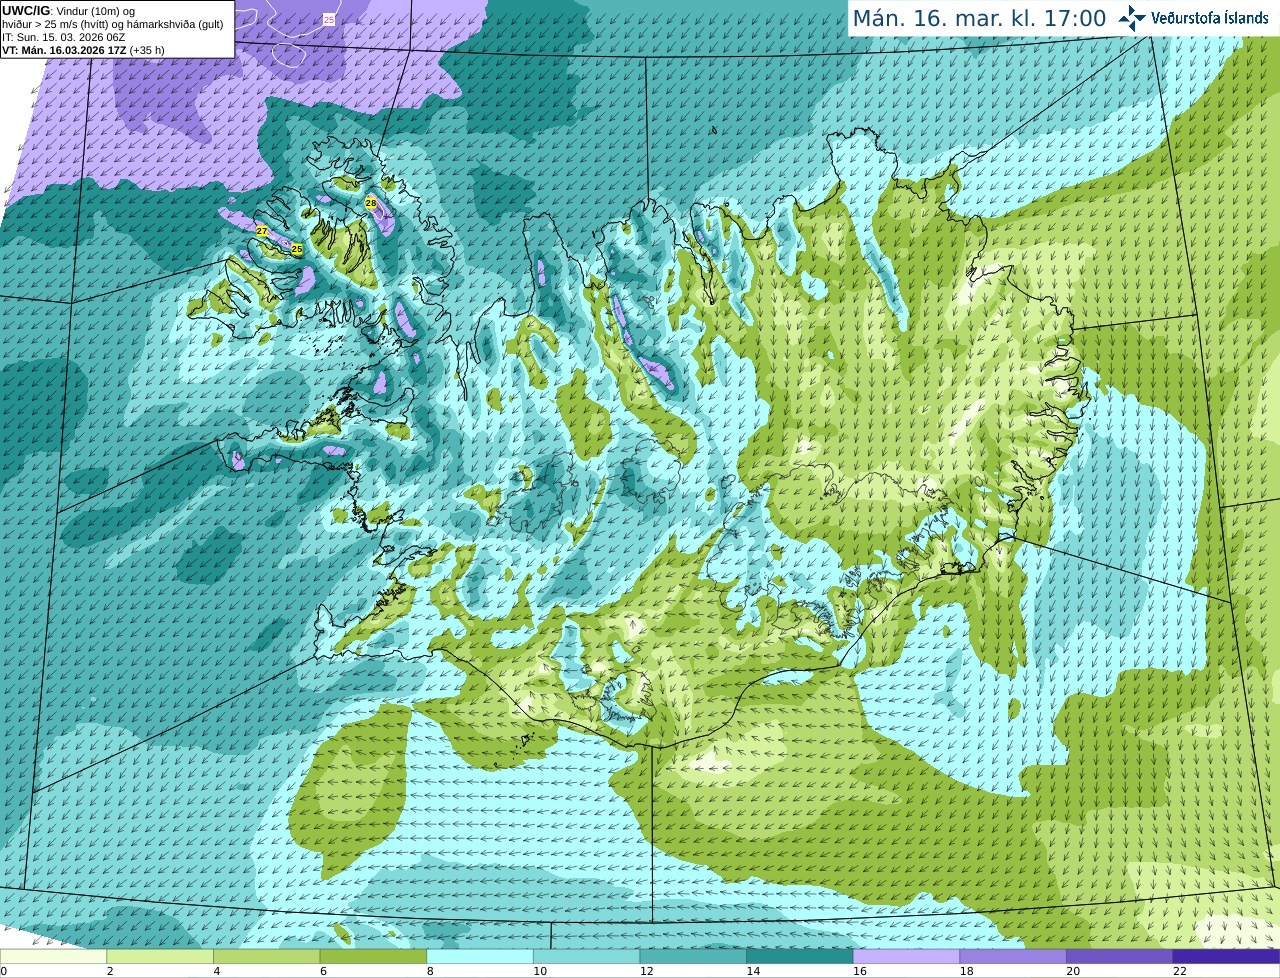This screenshot has height=978, width=1280.
Task: Click the scale number 0
Action: [x=4, y=971]
